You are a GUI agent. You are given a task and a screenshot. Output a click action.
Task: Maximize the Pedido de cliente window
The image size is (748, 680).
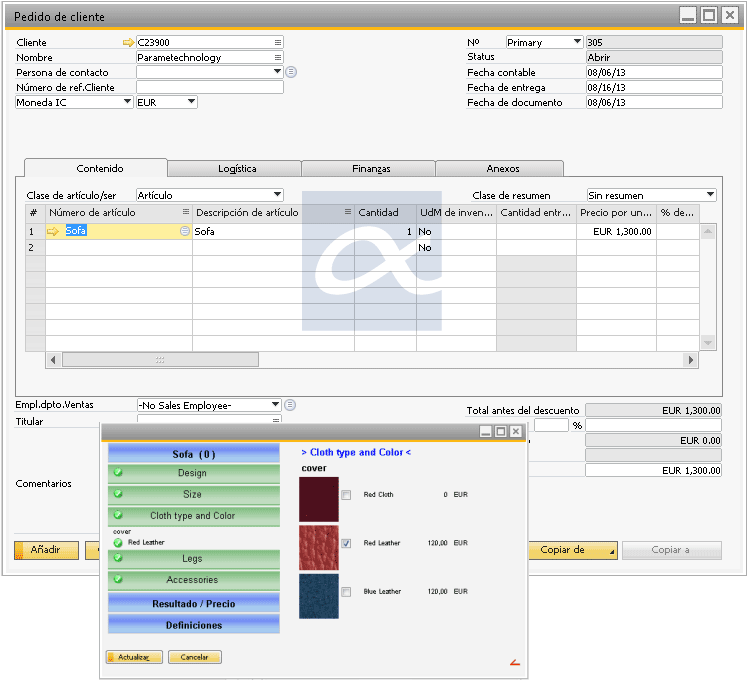point(709,16)
